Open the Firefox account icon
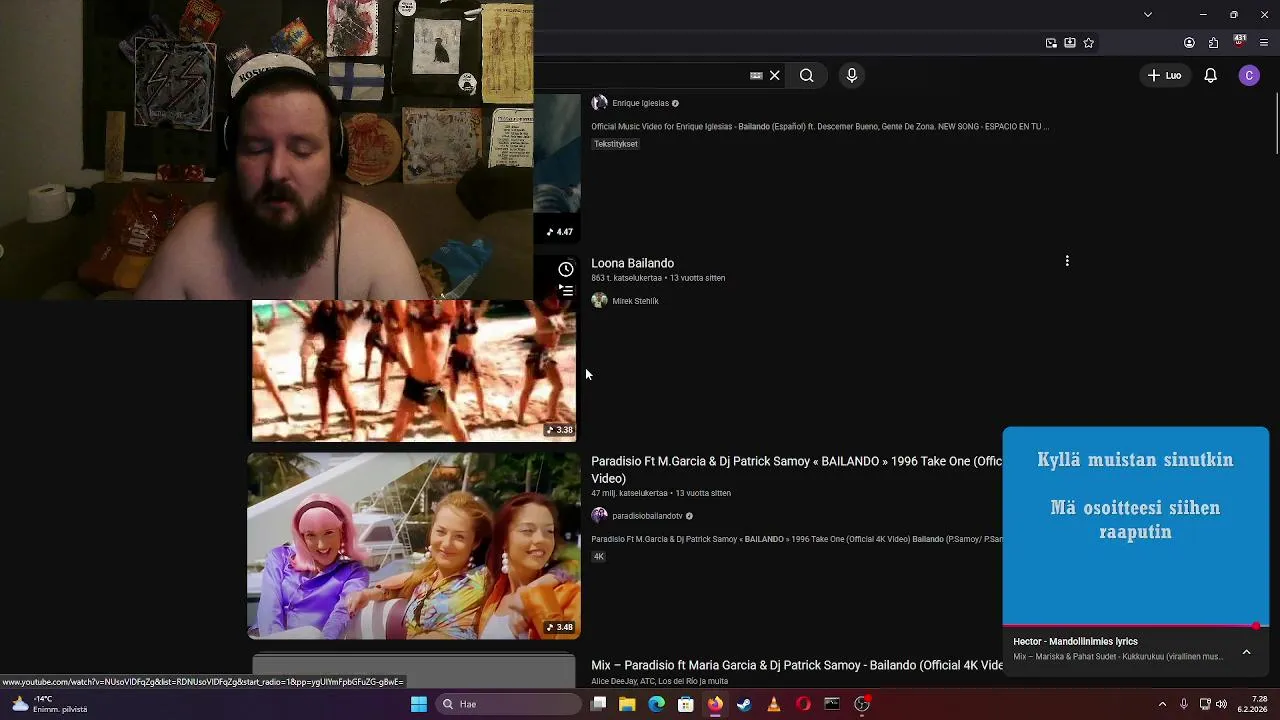This screenshot has height=720, width=1280. 1189,43
